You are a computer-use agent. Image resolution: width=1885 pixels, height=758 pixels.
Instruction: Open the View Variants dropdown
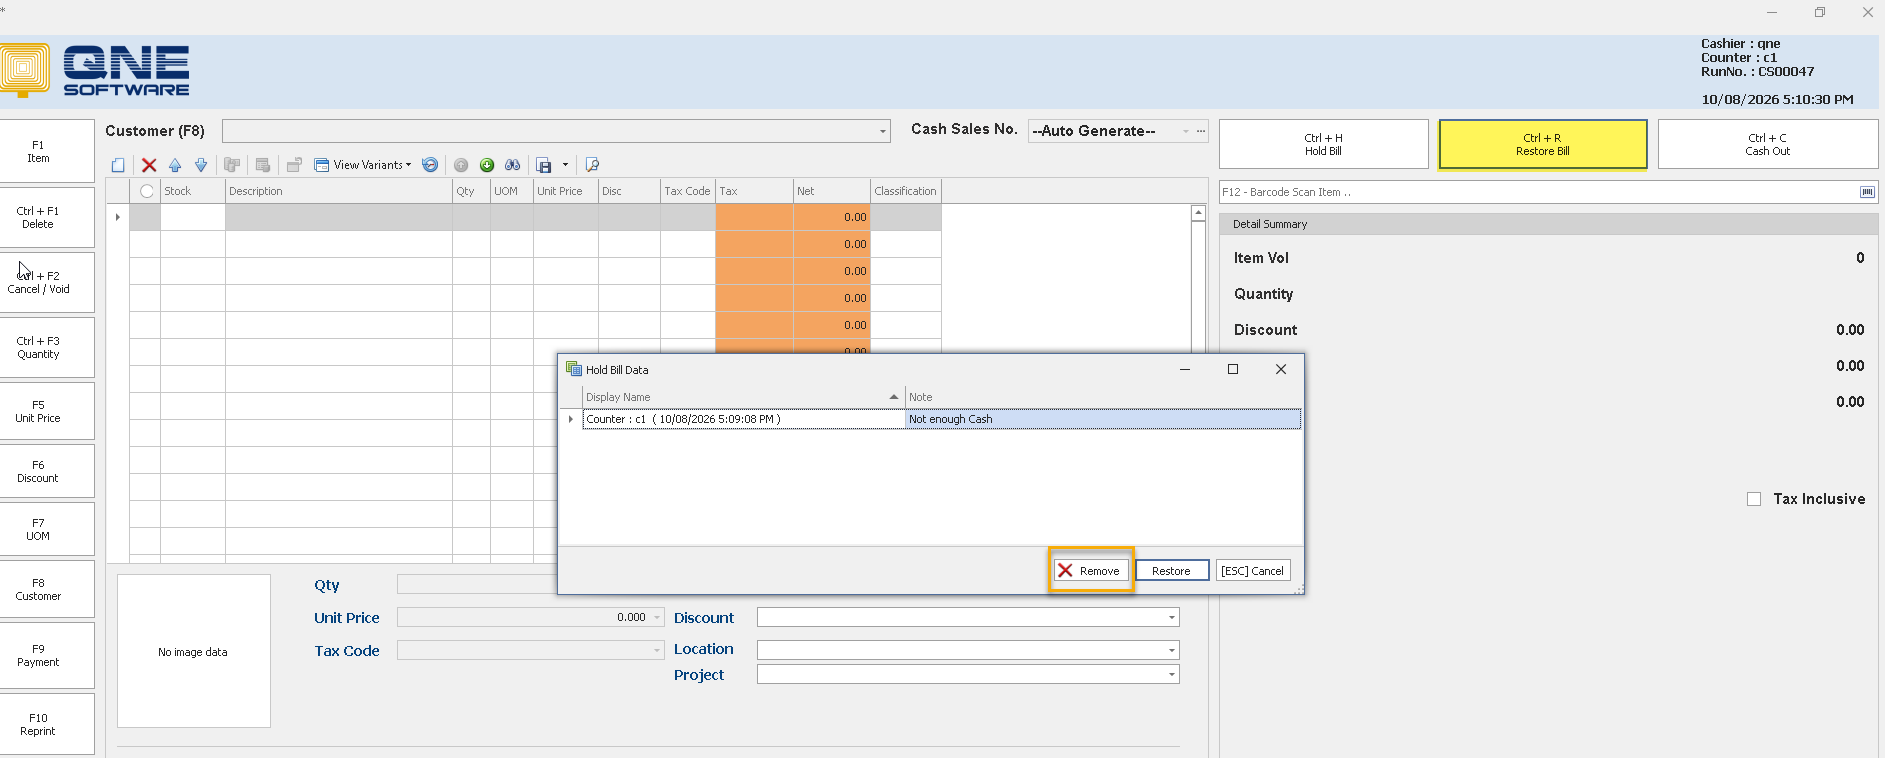pos(362,165)
